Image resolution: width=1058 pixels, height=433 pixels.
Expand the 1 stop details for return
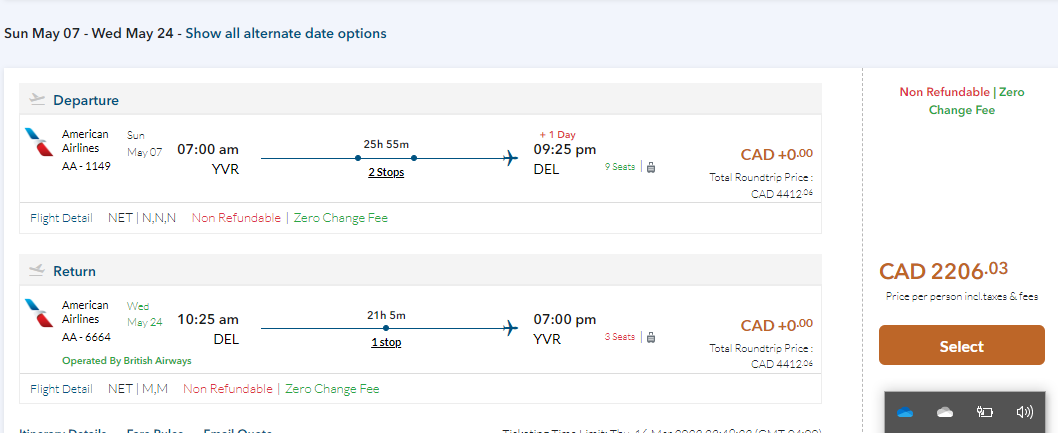386,342
